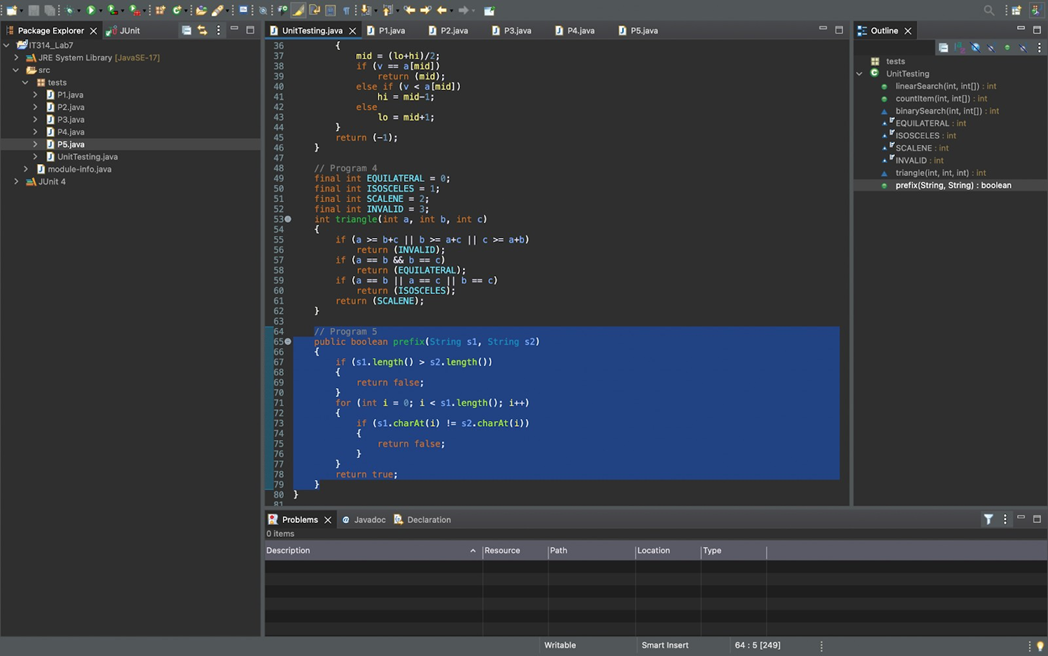
Task: Toggle Block Selection Mode
Action: (330, 11)
